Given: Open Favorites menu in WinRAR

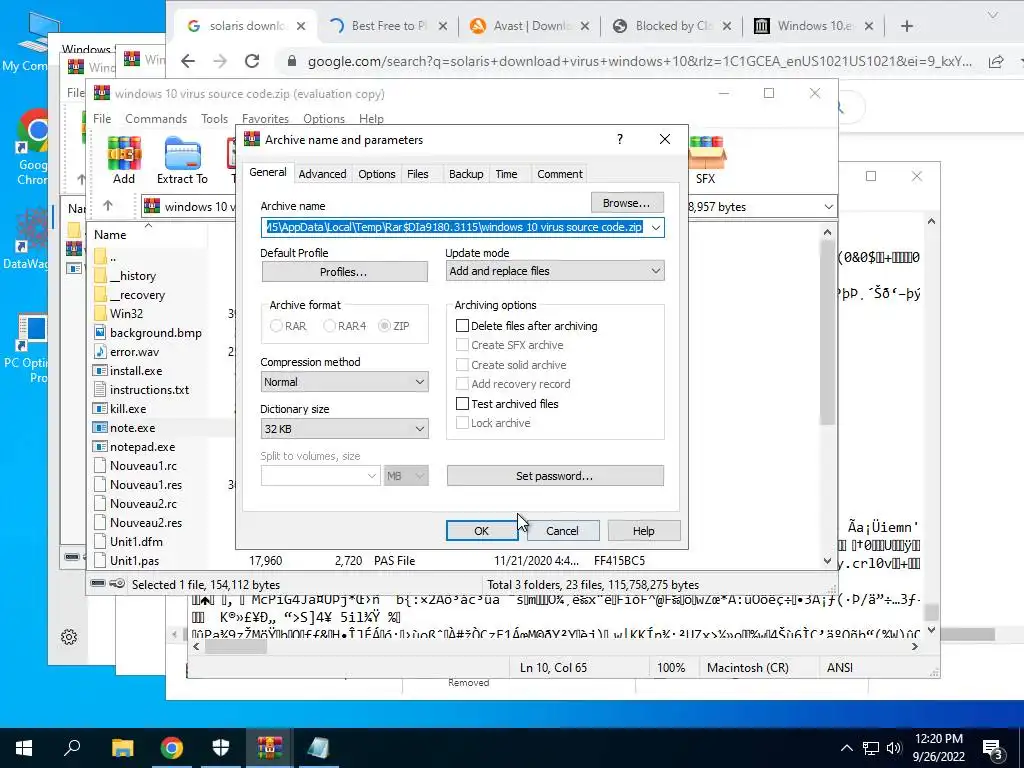Looking at the screenshot, I should 265,119.
